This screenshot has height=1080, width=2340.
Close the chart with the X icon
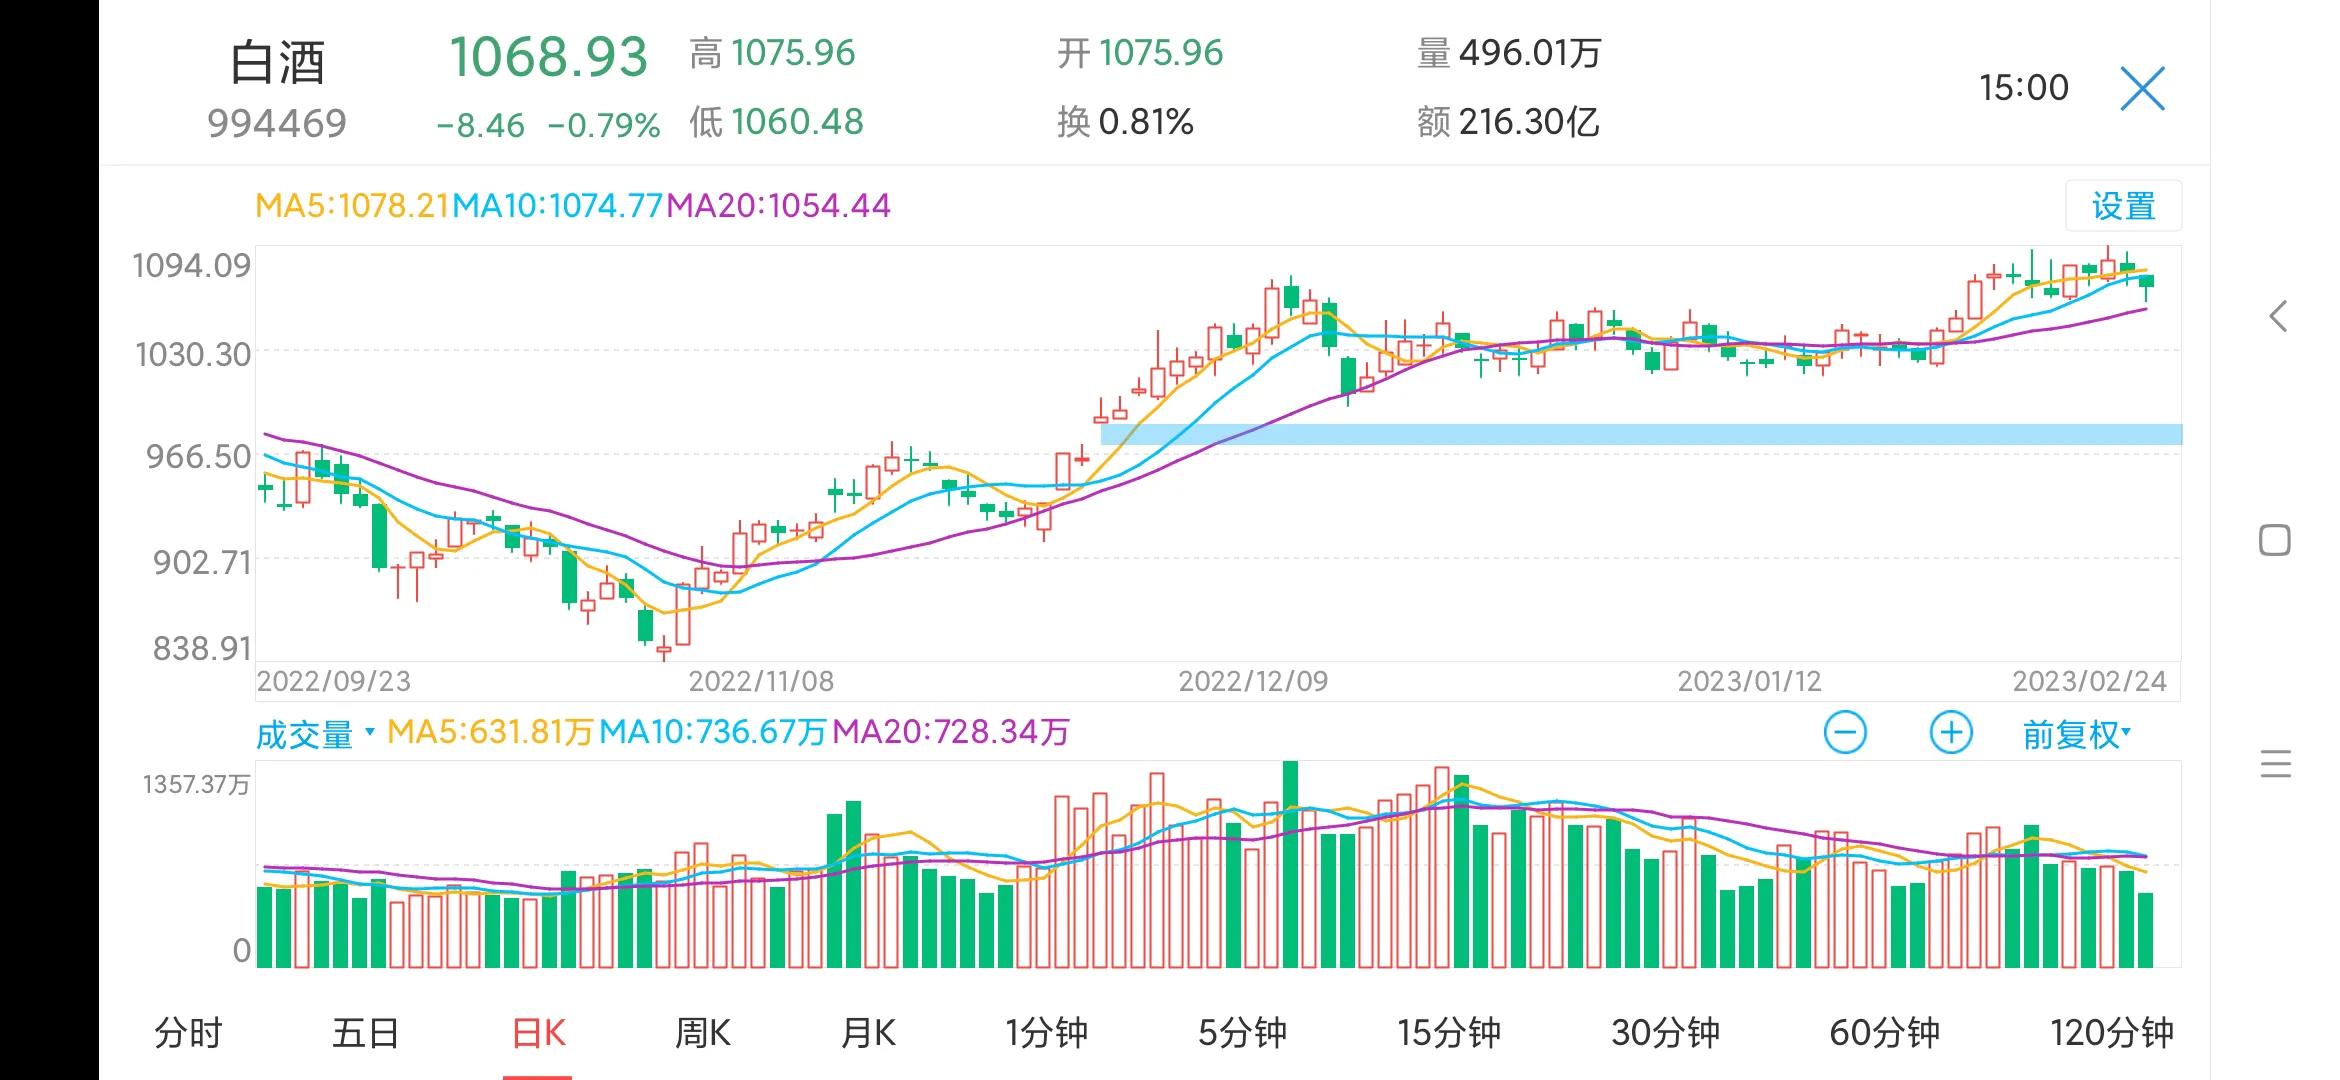coord(2142,89)
